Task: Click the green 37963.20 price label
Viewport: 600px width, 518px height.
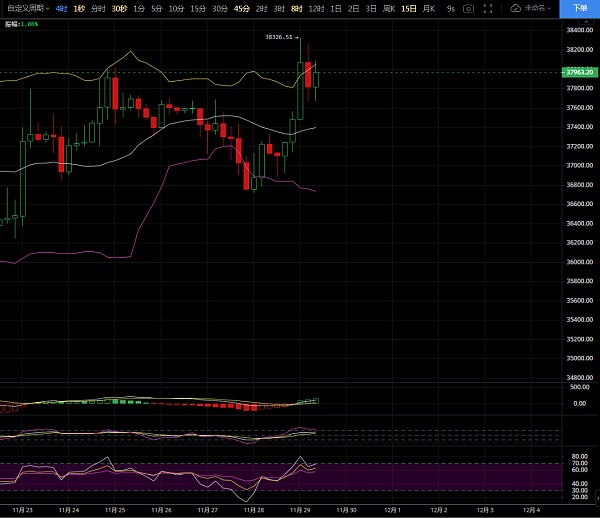Action: click(578, 72)
